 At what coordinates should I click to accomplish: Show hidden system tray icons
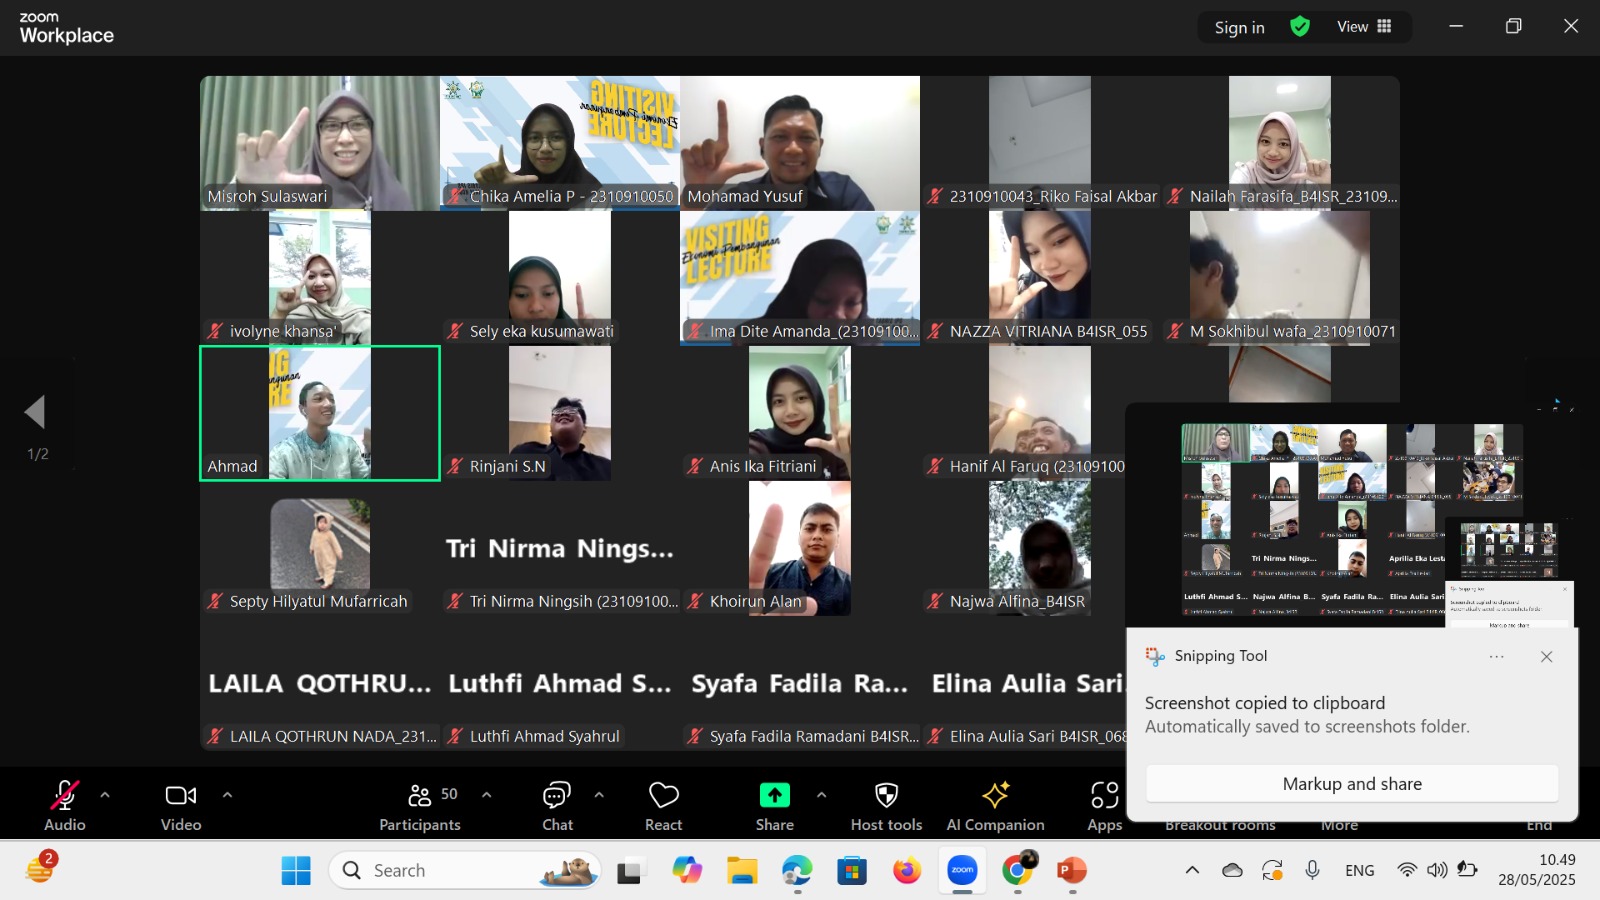pyautogui.click(x=1192, y=871)
